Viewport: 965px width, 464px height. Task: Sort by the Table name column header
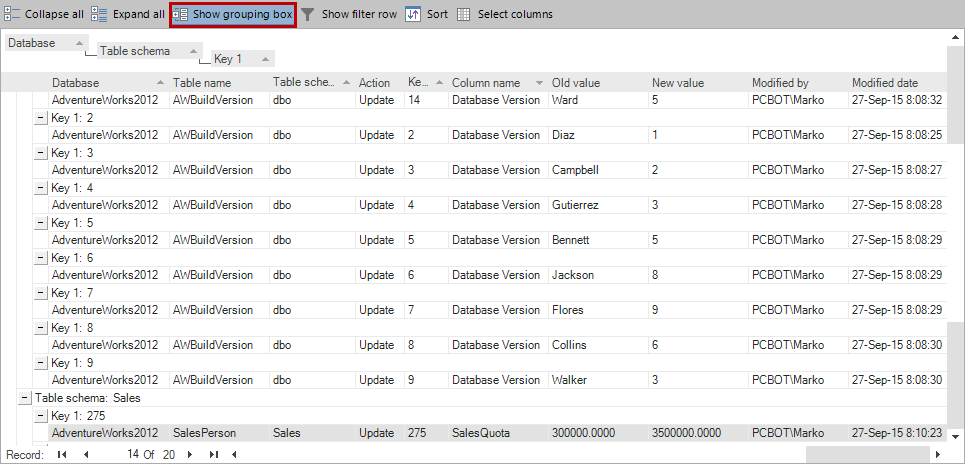219,82
